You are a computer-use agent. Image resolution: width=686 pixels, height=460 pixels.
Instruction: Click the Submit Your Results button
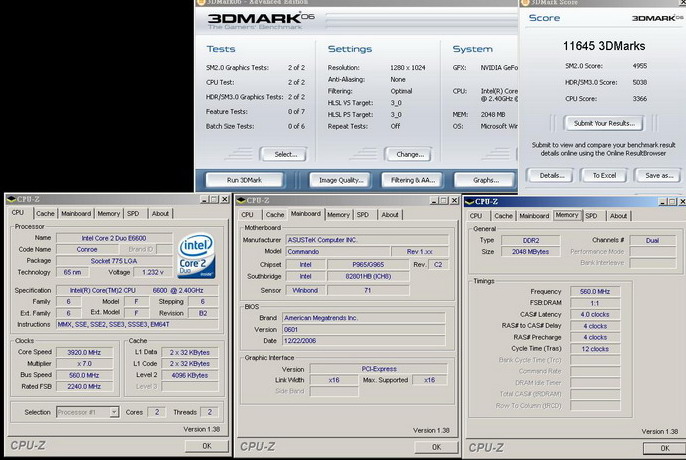(602, 123)
